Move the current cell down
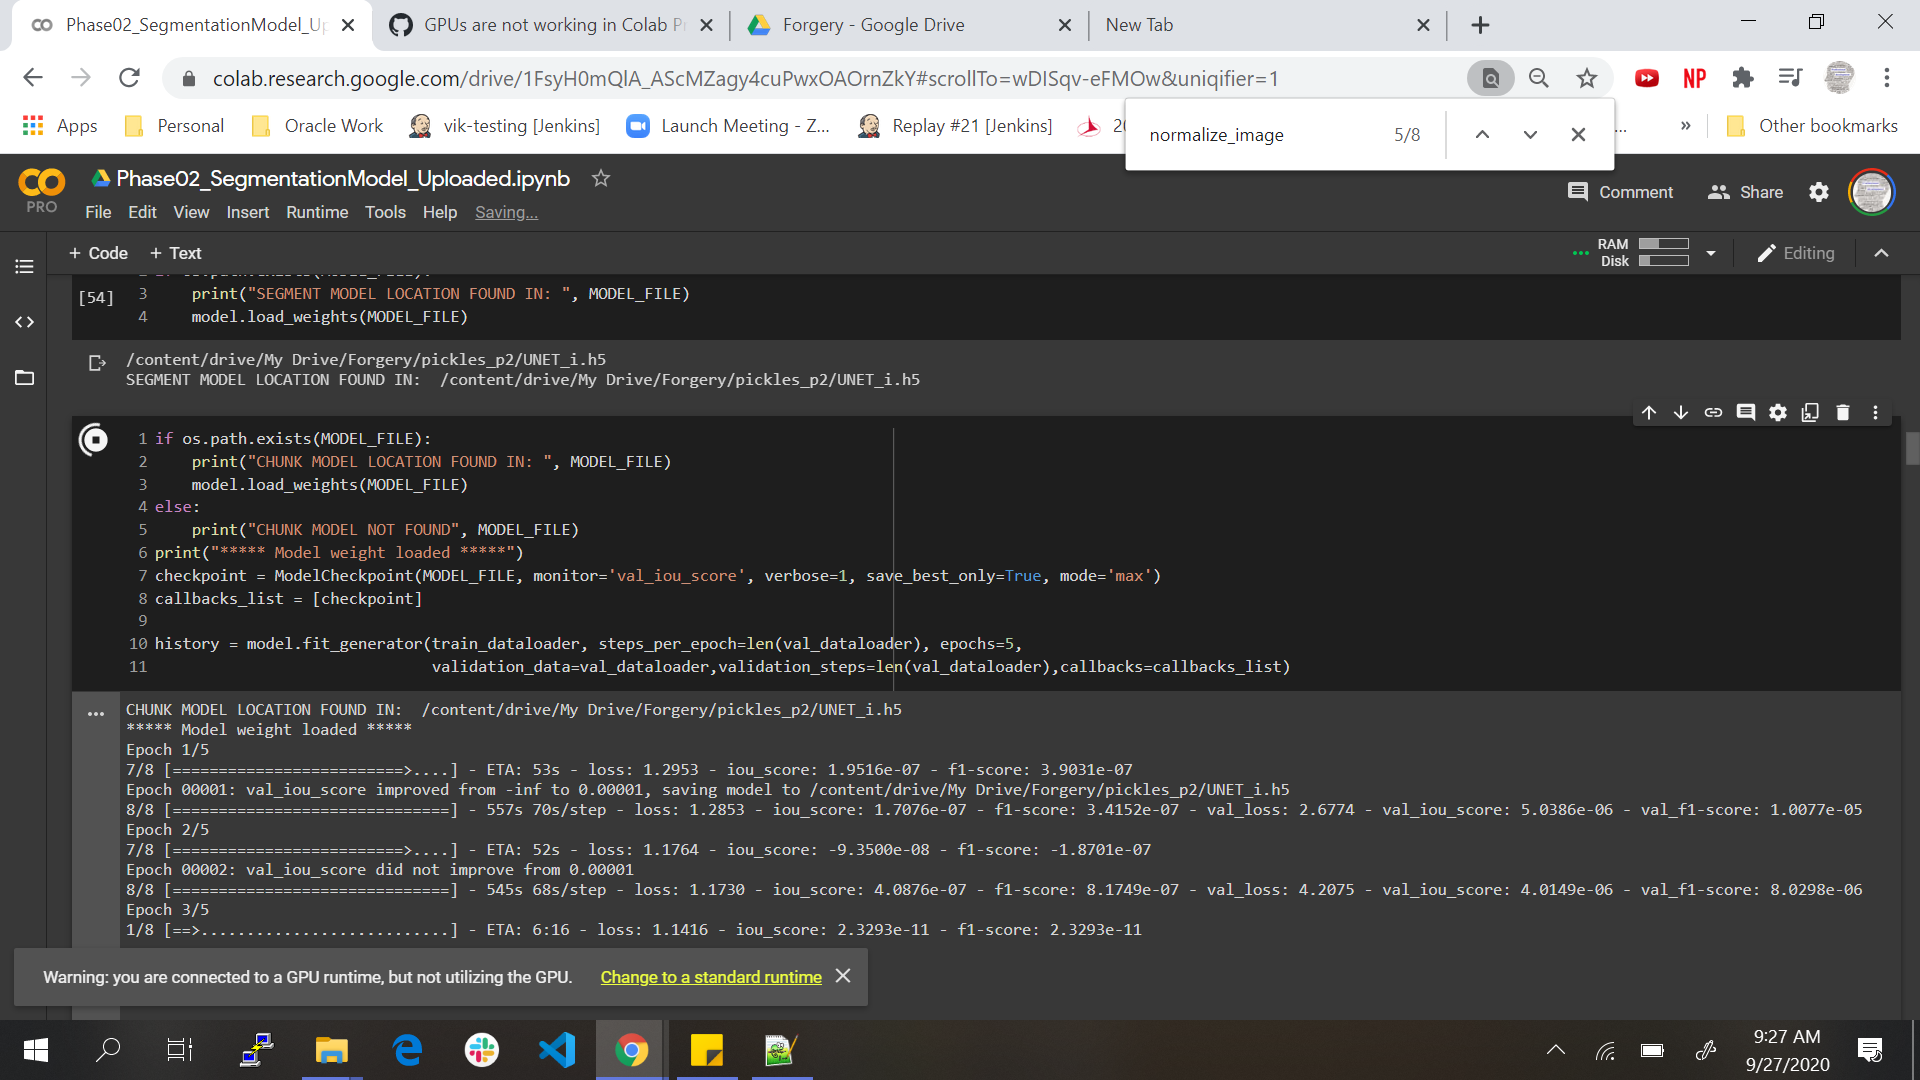This screenshot has height=1080, width=1920. (1681, 412)
